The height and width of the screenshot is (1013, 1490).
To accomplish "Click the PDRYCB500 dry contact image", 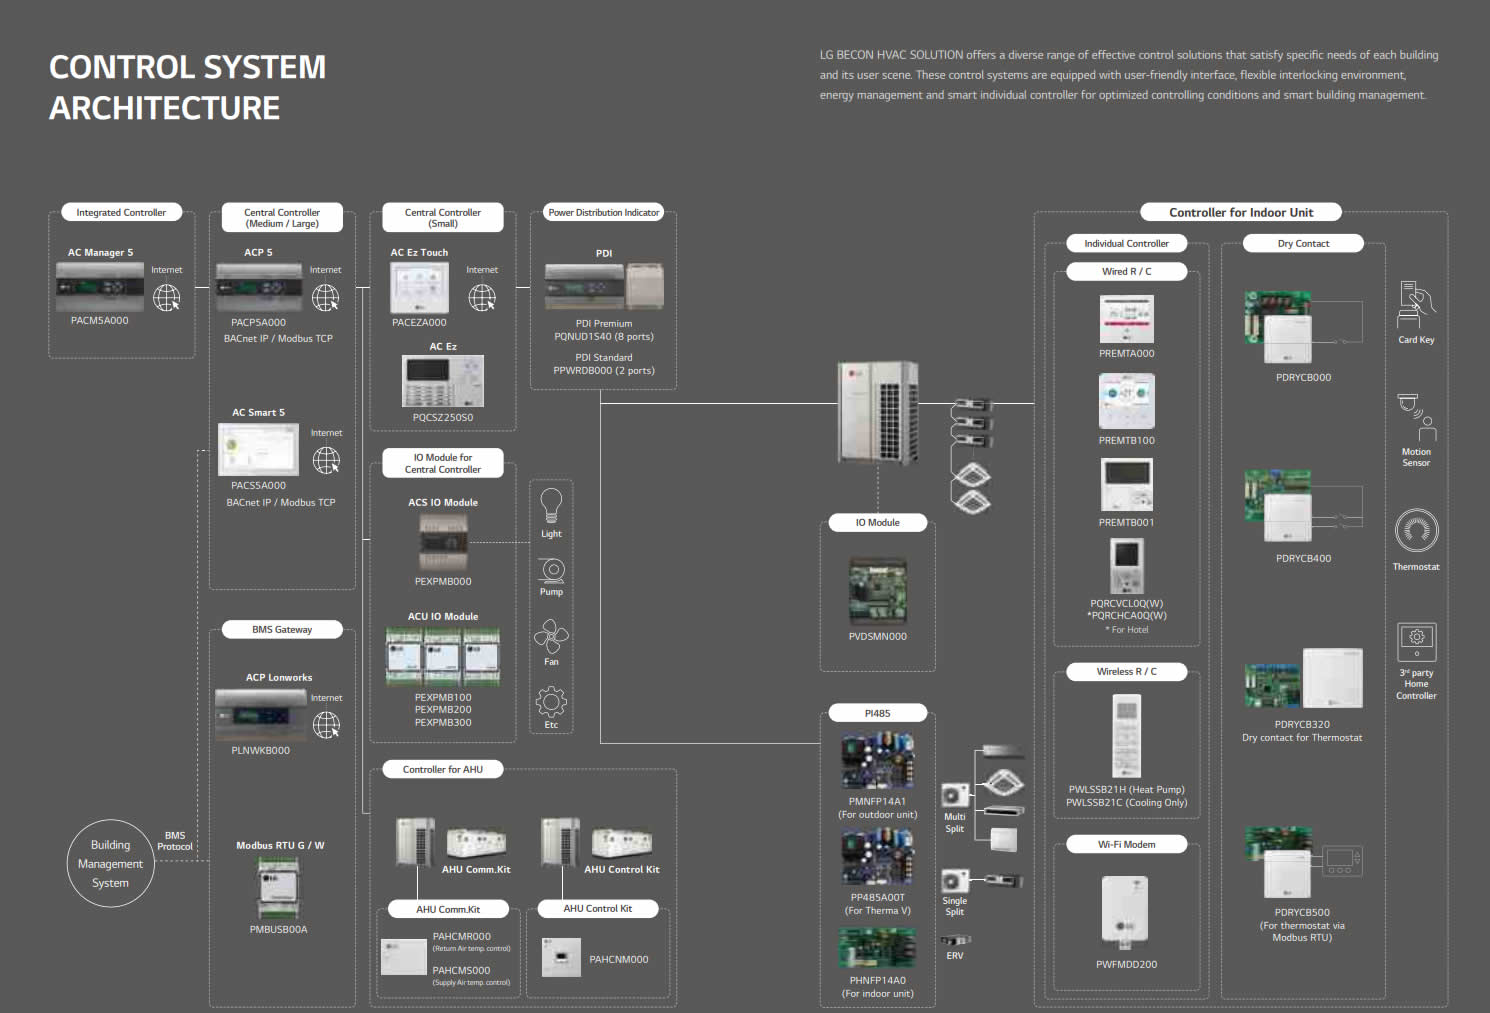I will (x=1279, y=862).
